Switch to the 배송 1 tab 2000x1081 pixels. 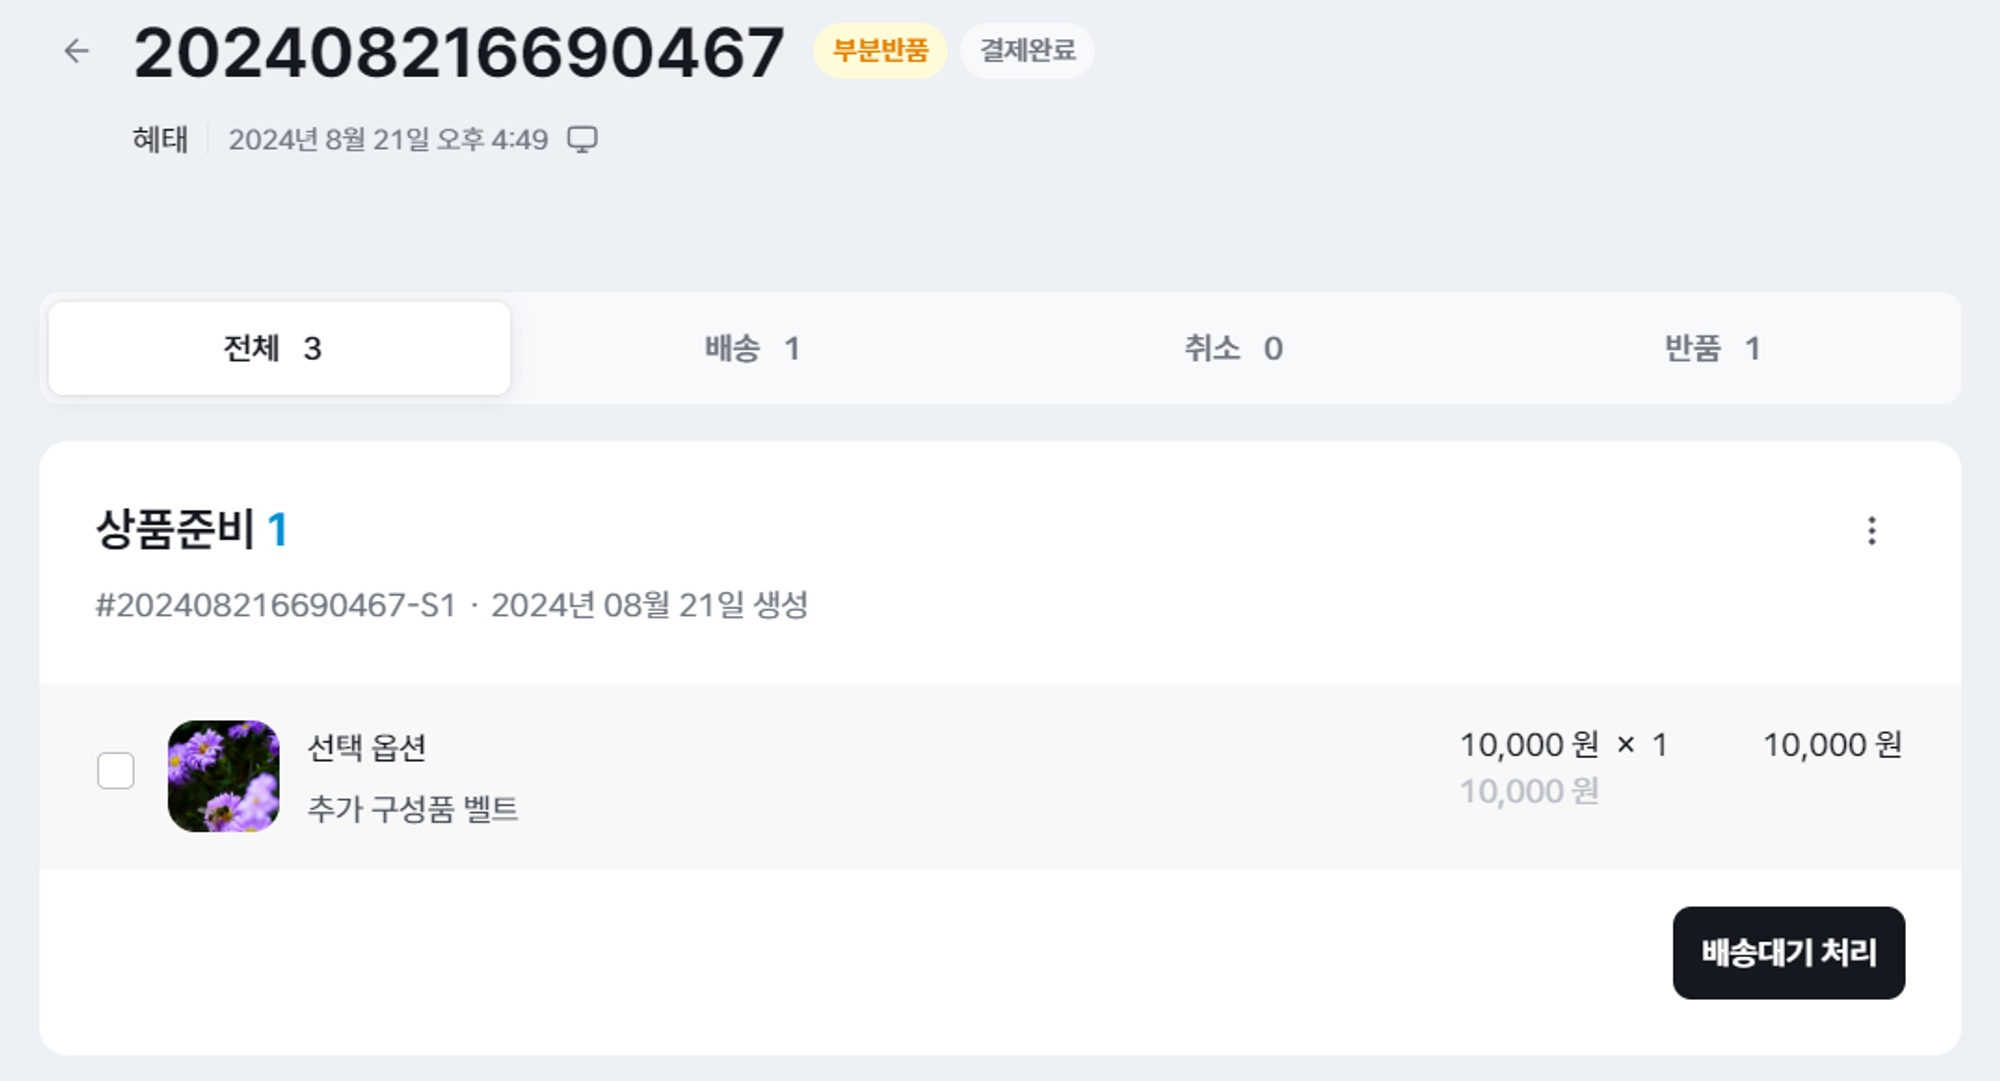click(752, 348)
